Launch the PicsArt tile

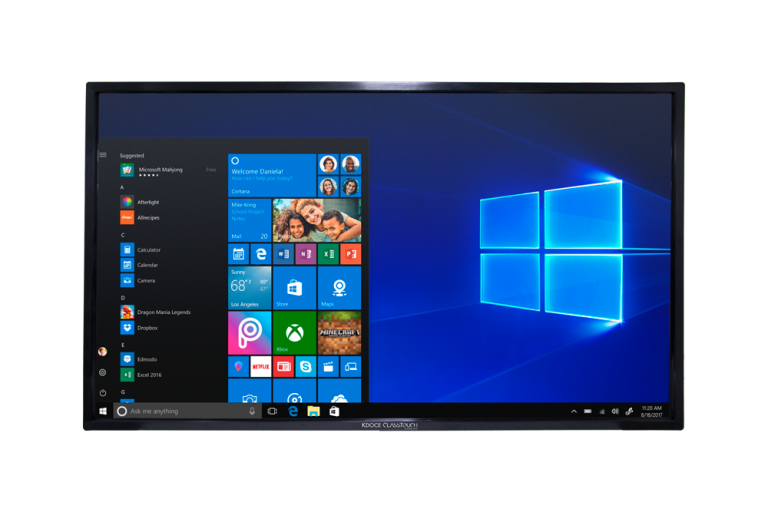[x=249, y=333]
